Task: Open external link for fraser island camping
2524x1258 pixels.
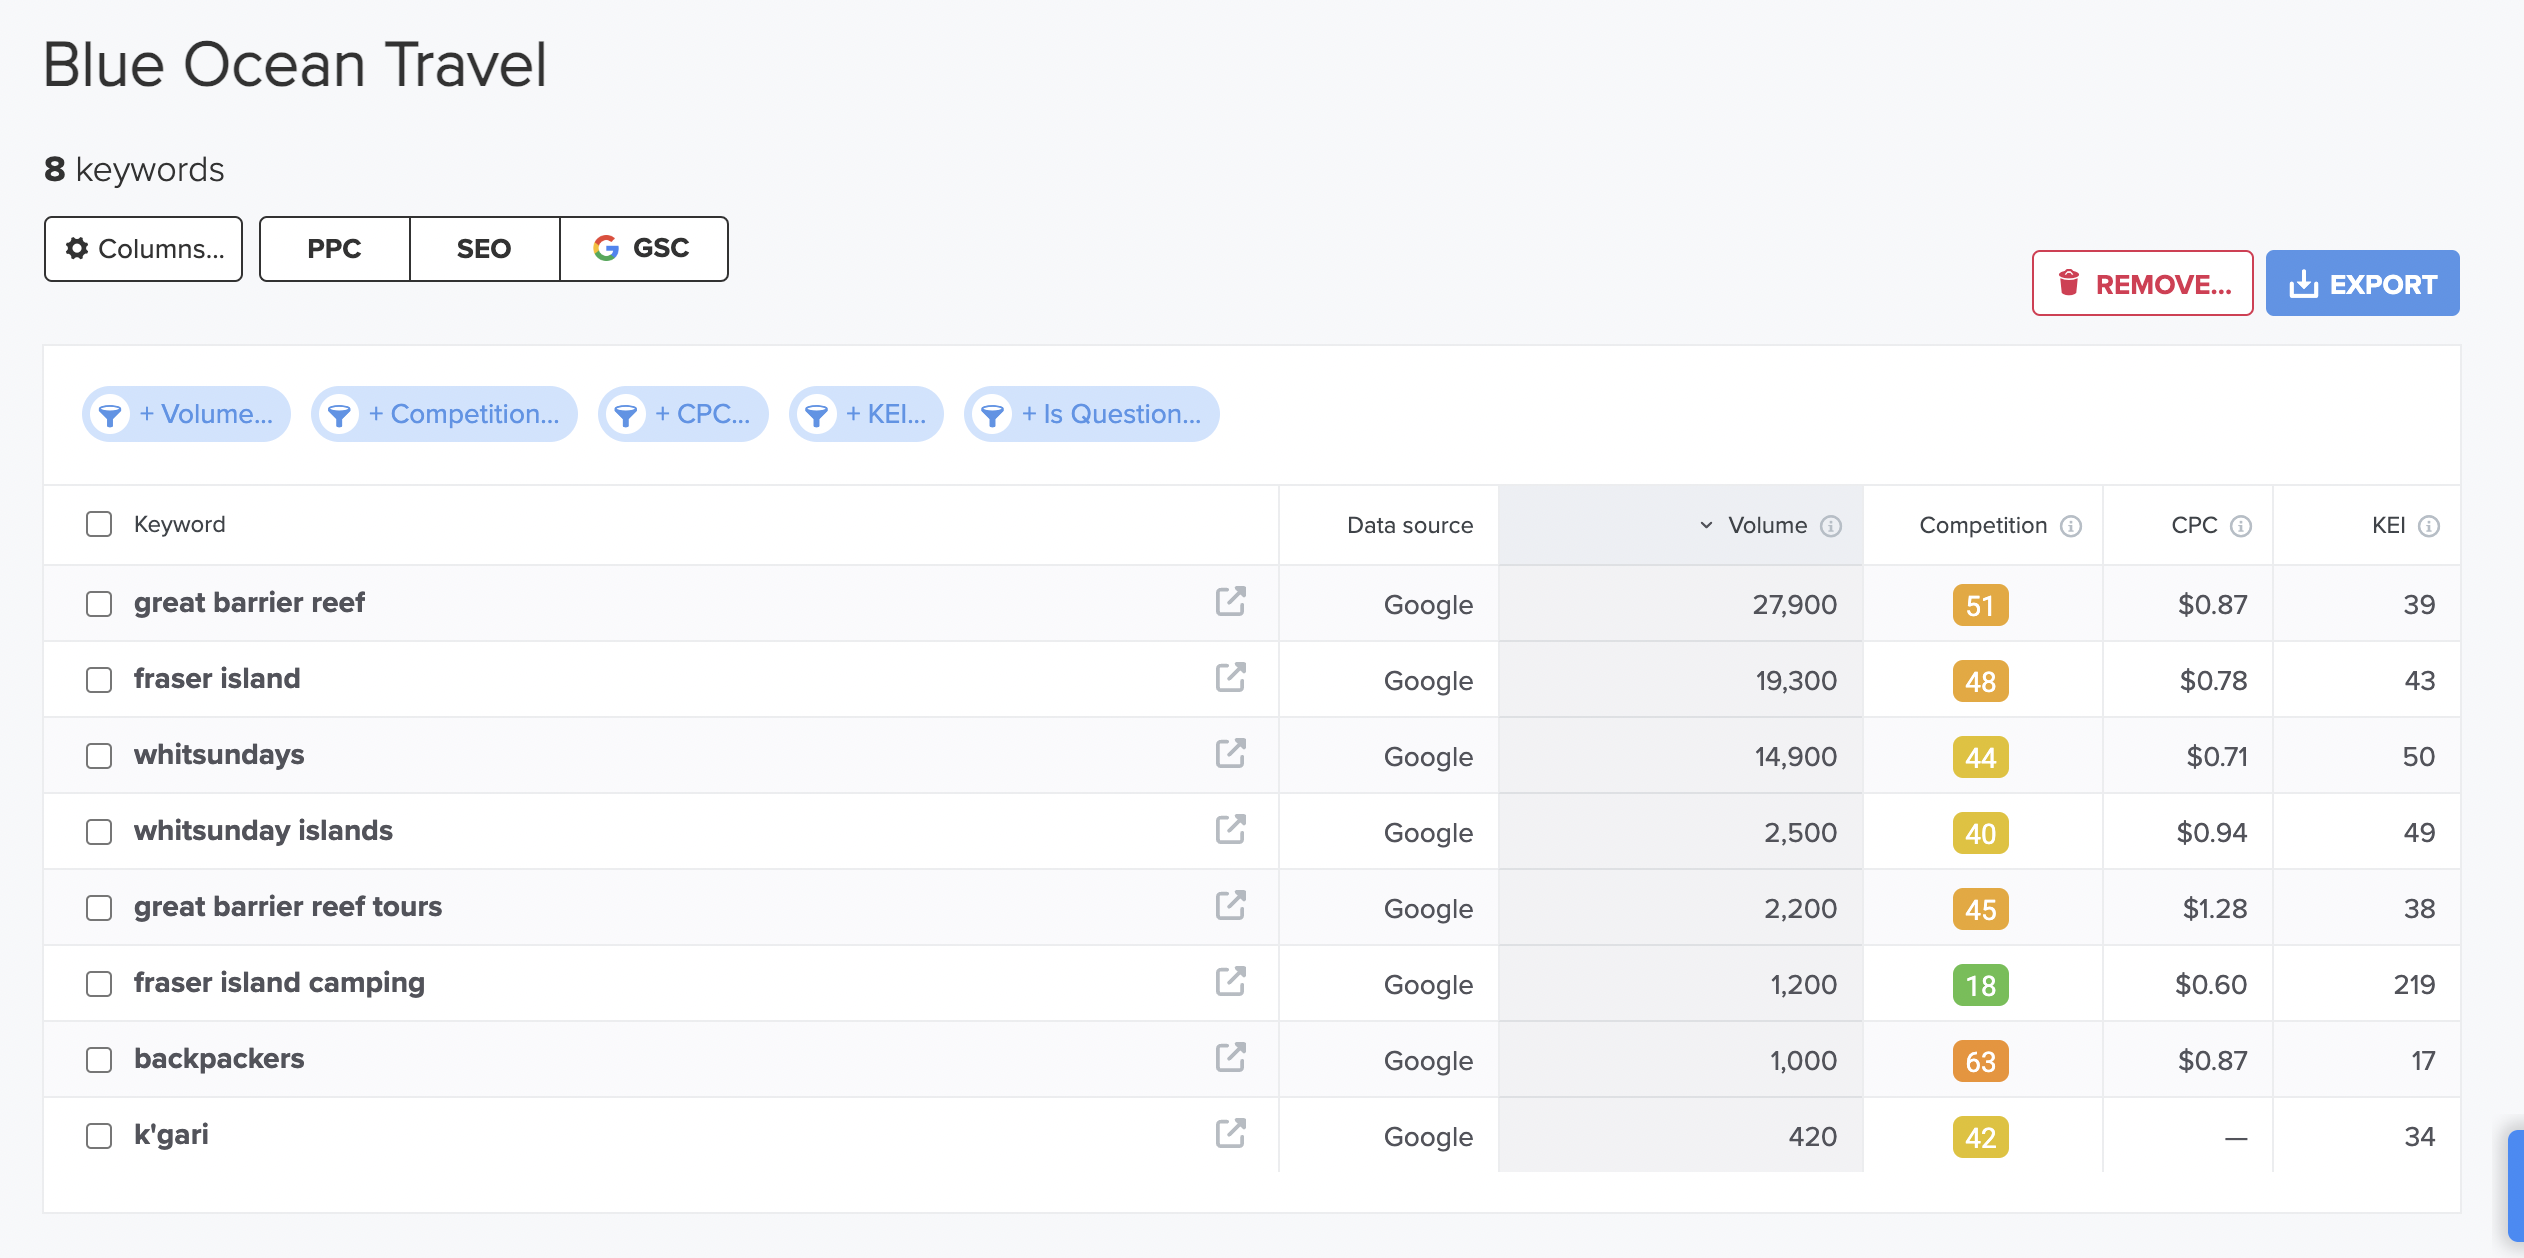Action: (x=1230, y=981)
